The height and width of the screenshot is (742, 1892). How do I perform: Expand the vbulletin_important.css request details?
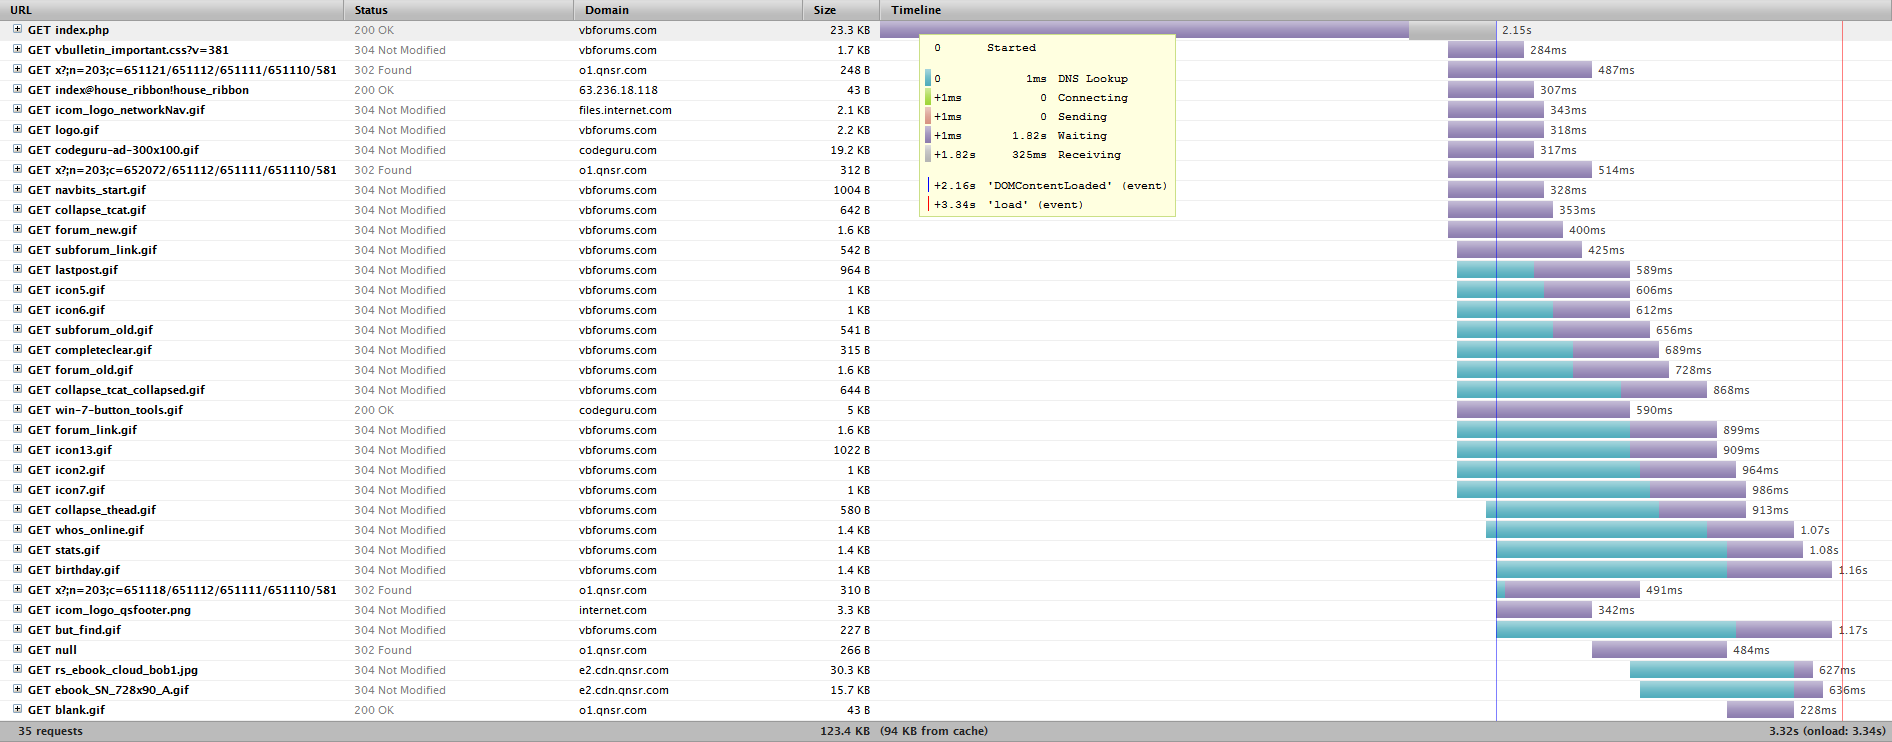tap(17, 49)
